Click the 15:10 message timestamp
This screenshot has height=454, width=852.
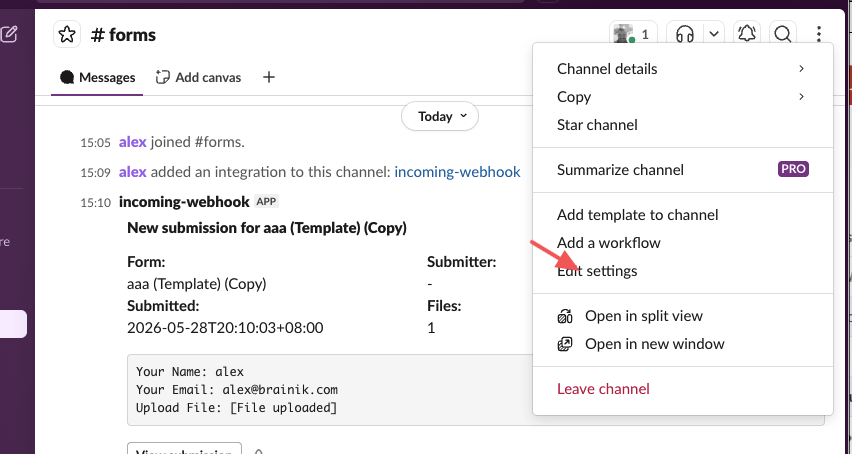[x=96, y=203]
